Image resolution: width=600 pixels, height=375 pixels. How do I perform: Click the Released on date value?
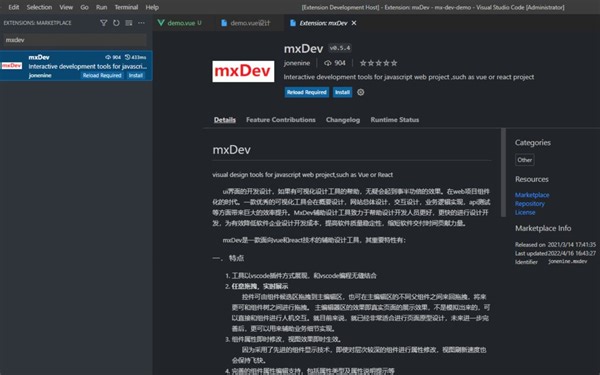[x=571, y=245]
